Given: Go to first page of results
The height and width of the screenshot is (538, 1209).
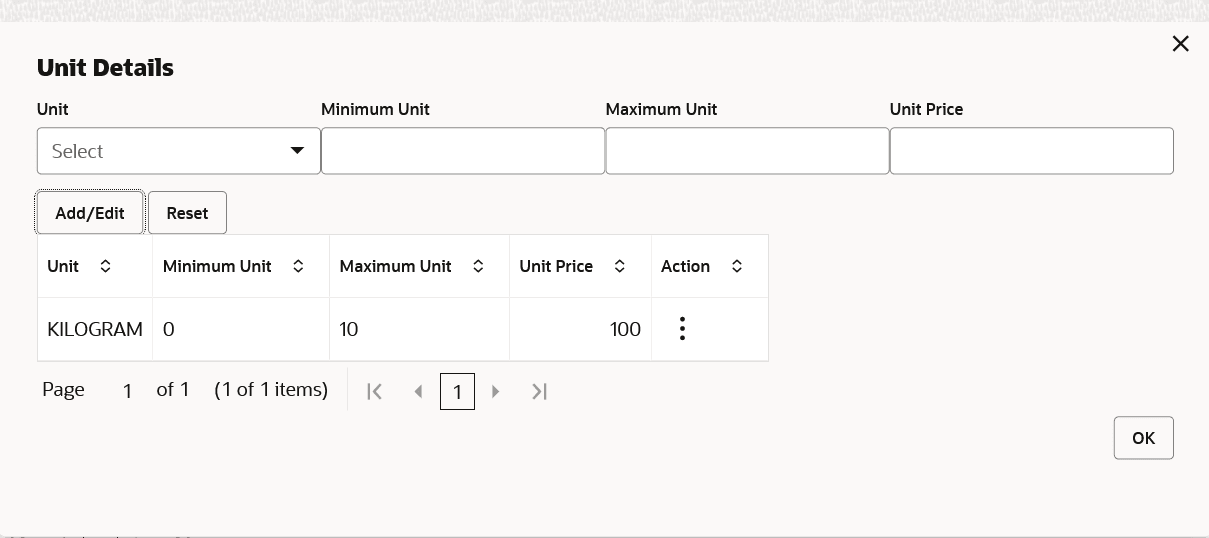Looking at the screenshot, I should tap(375, 392).
